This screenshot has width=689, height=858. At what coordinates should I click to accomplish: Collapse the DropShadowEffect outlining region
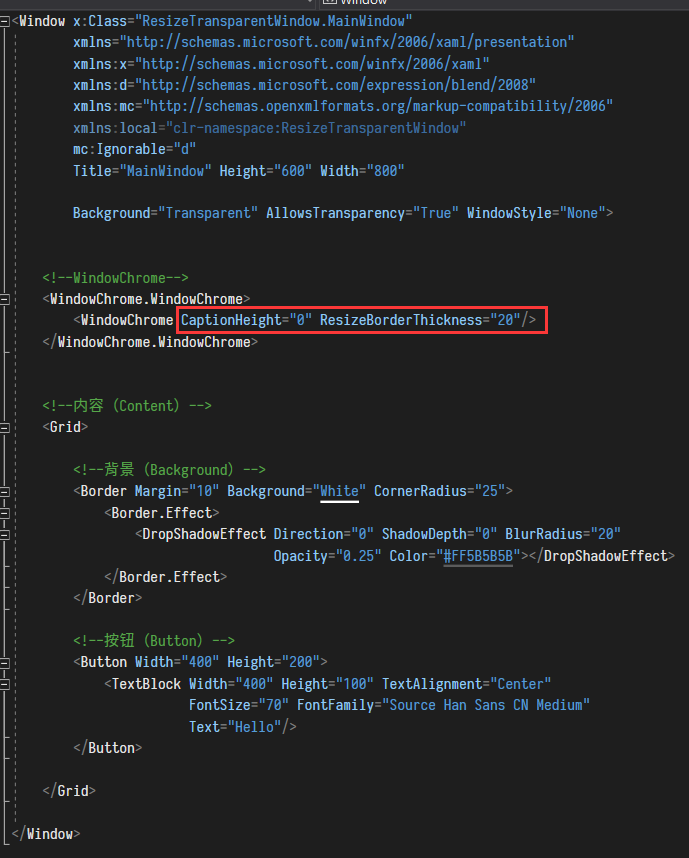[x=4, y=535]
